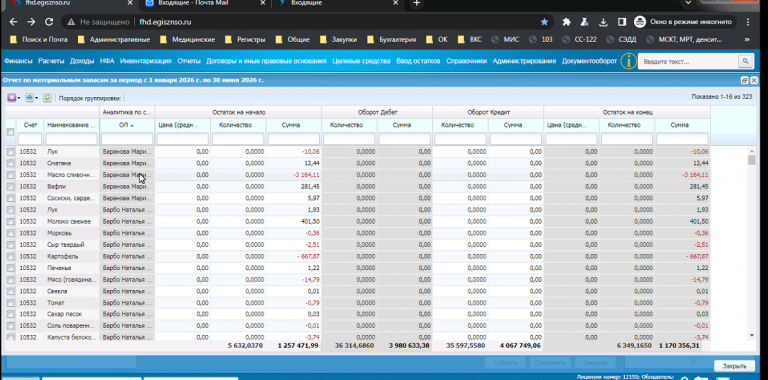
Task: Open the 'Отчеты' menu
Action: (x=189, y=61)
